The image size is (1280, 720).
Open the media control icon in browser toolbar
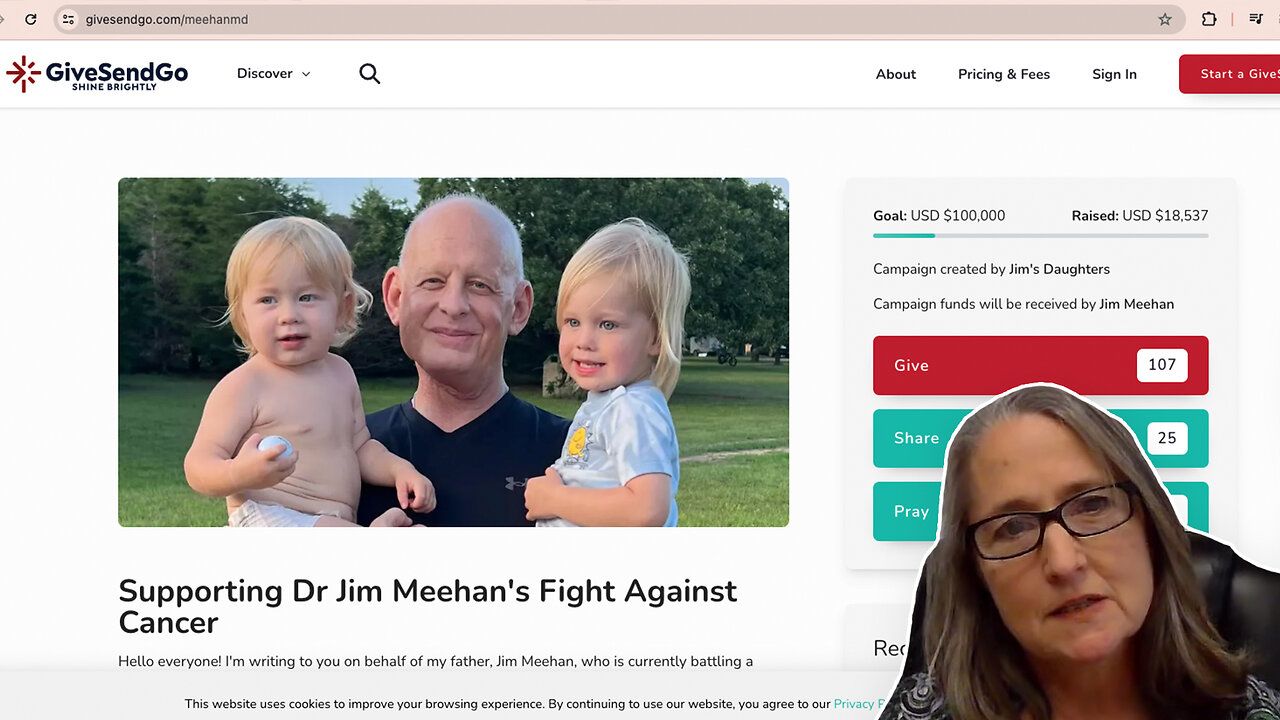coord(1256,19)
